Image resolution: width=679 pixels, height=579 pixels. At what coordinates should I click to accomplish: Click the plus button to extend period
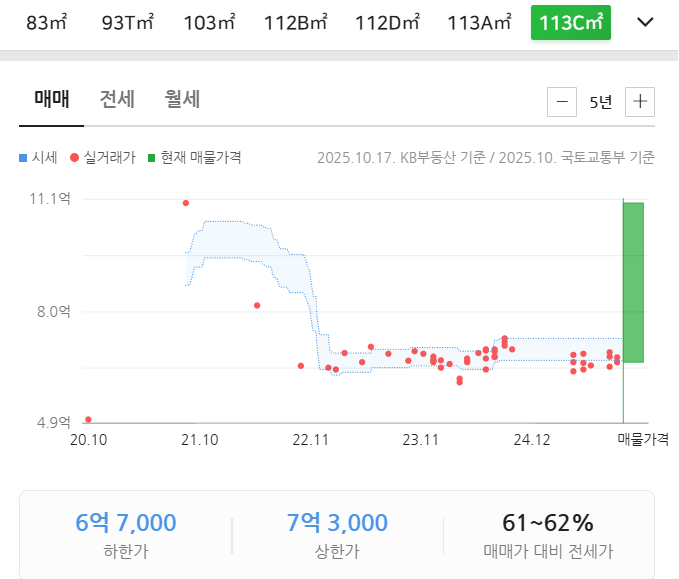640,101
